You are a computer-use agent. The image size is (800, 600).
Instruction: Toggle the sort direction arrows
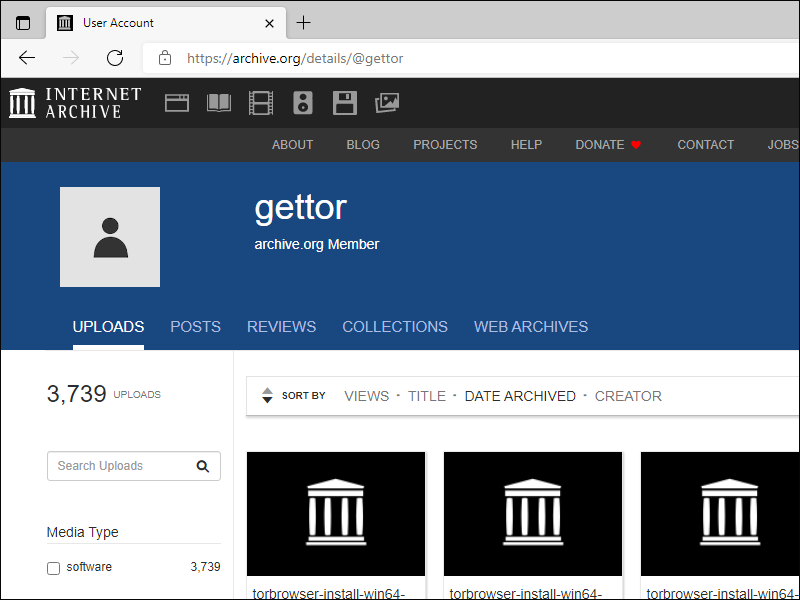[267, 396]
